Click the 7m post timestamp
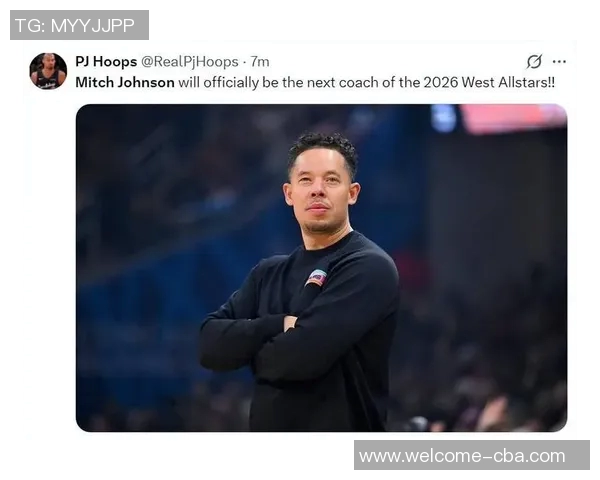The height and width of the screenshot is (480, 600). (x=260, y=62)
